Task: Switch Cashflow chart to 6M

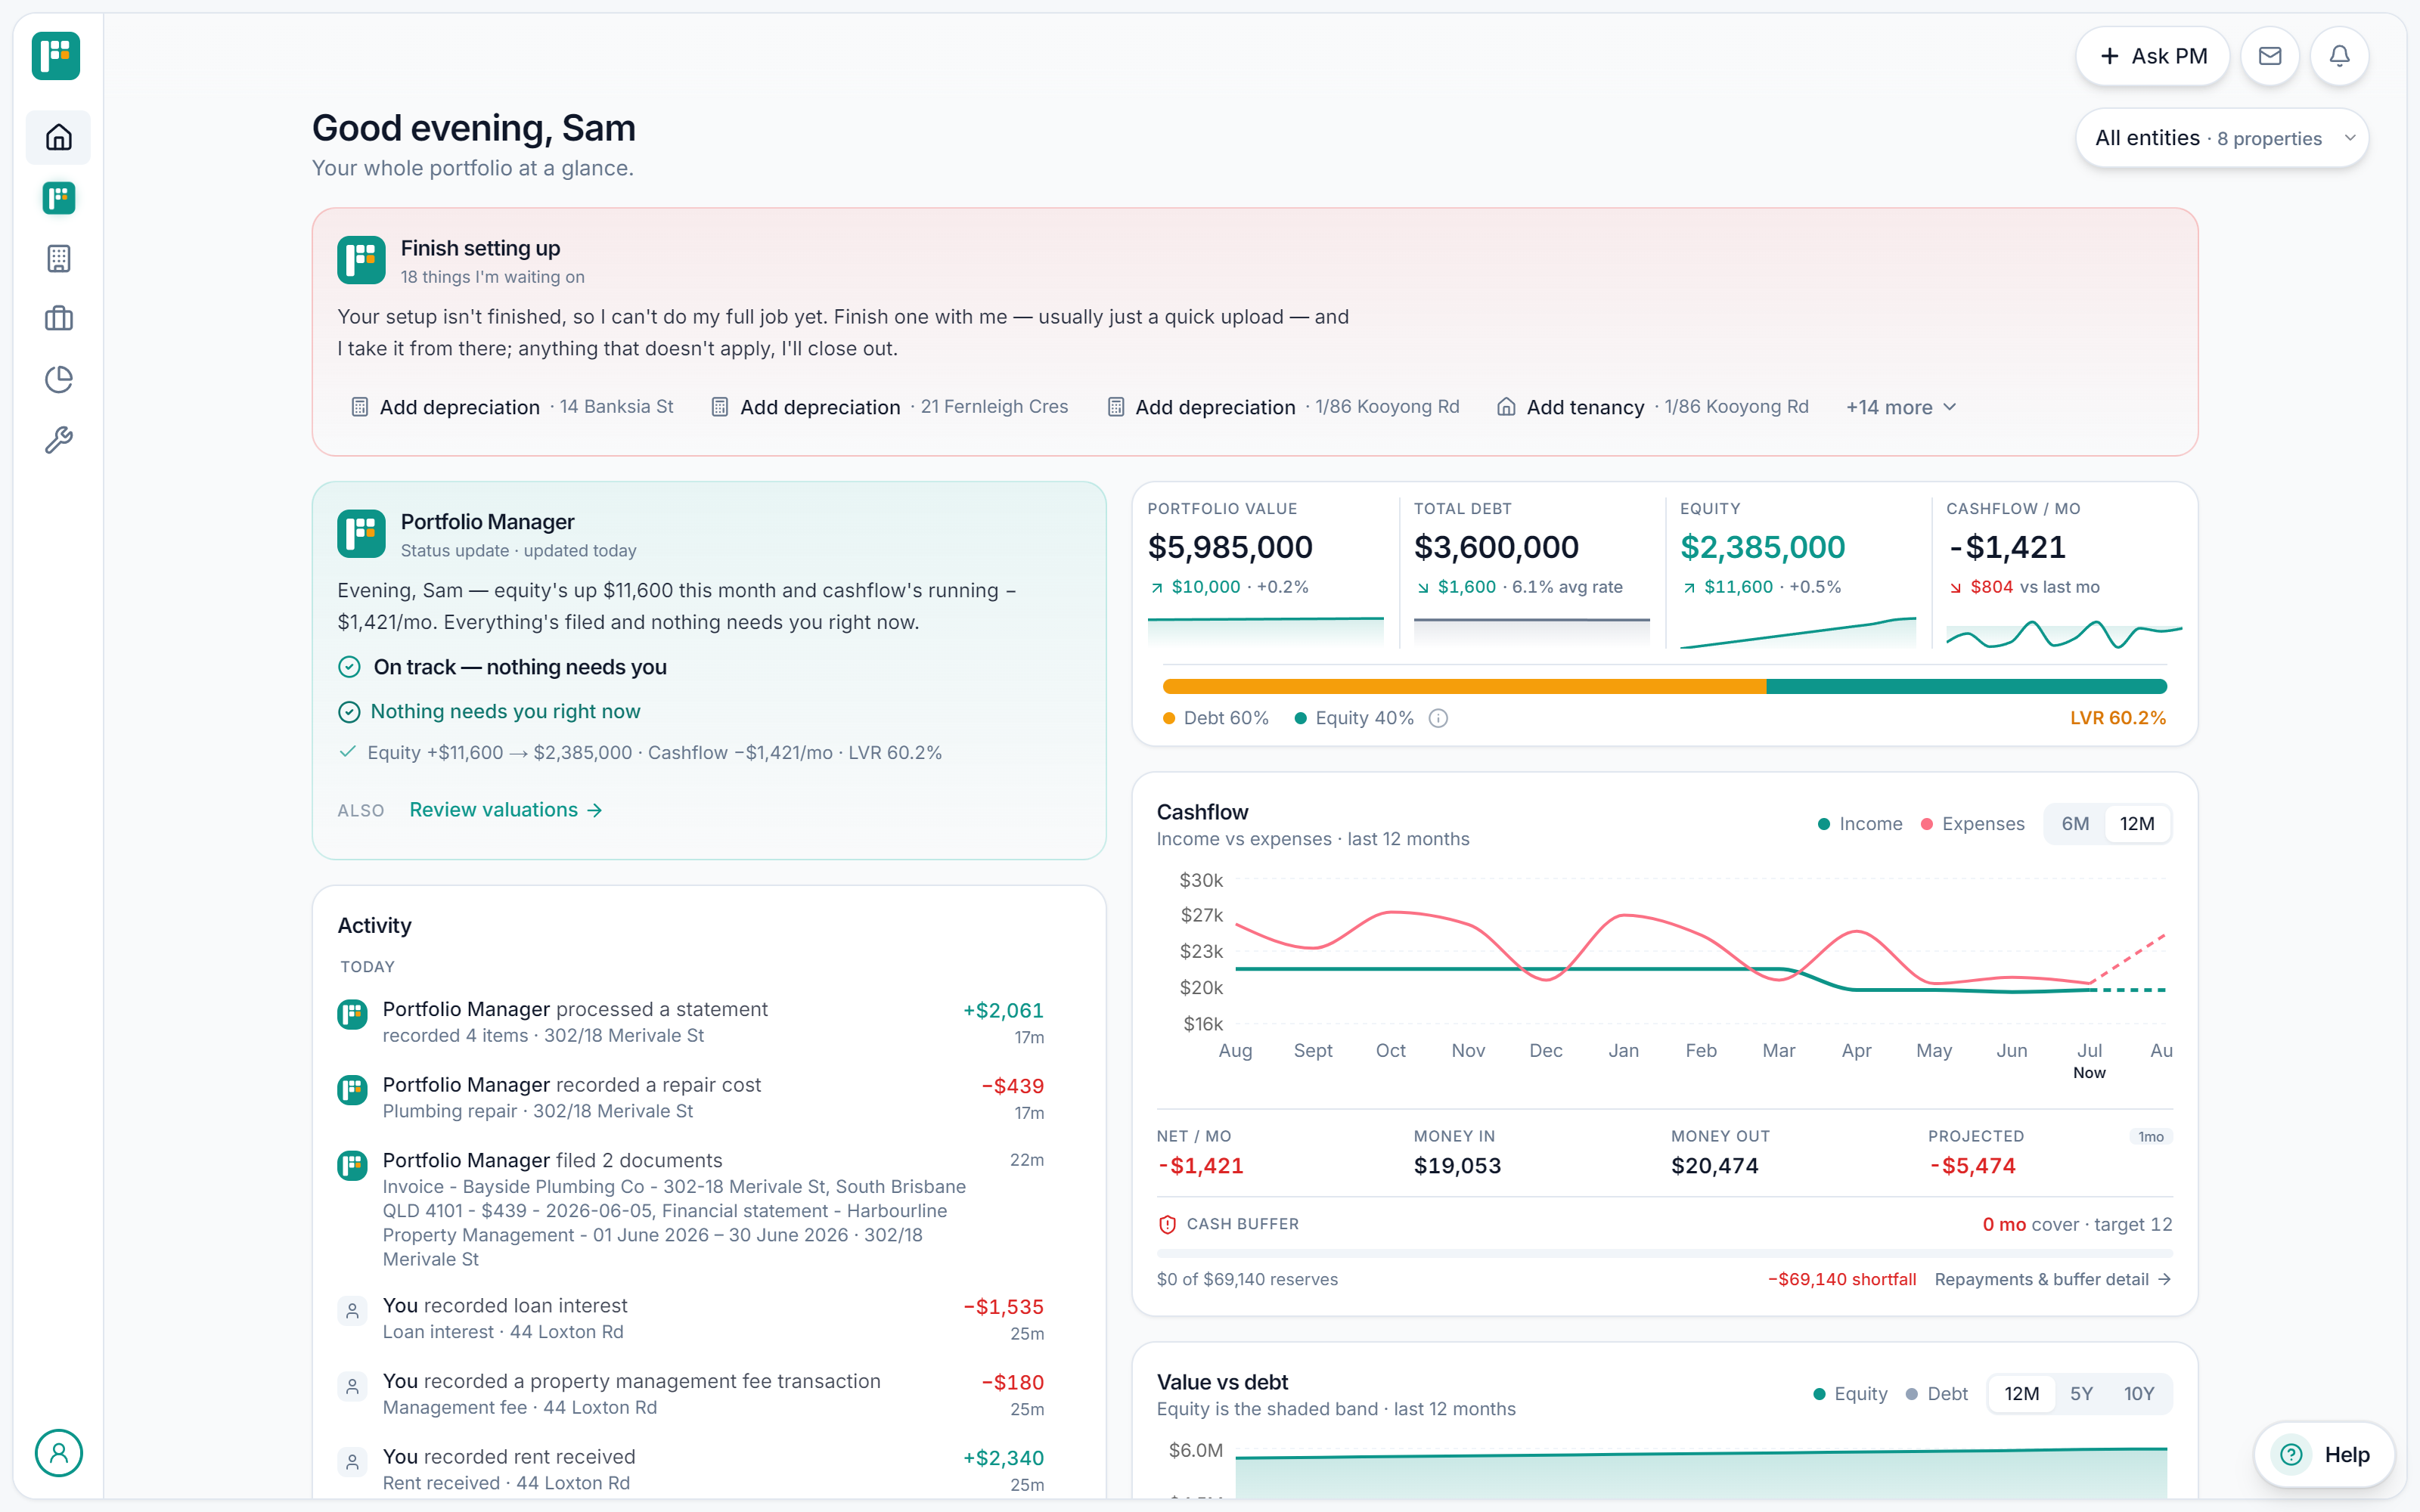Action: tap(2075, 824)
